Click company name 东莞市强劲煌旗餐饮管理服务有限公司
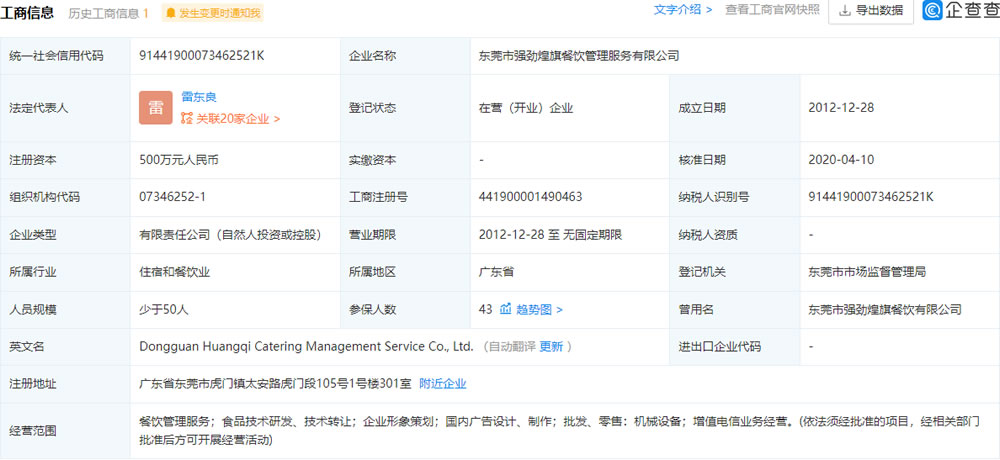The height and width of the screenshot is (460, 1000). pos(579,56)
